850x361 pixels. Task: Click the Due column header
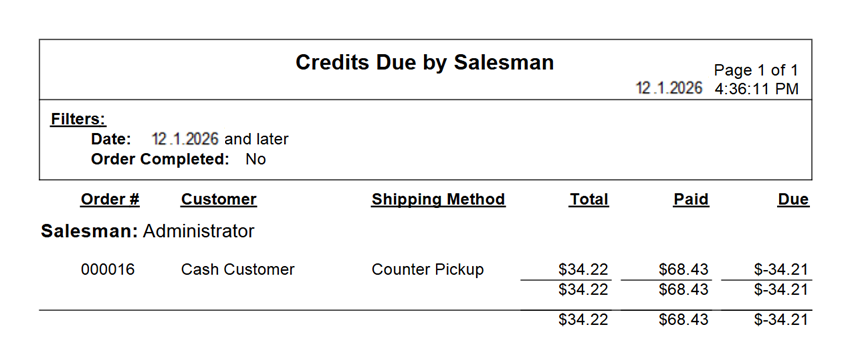[x=793, y=199]
